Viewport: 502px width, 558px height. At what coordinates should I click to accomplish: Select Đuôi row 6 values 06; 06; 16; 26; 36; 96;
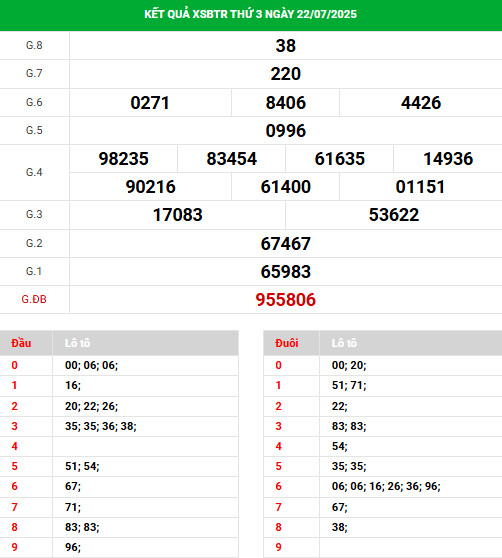pos(386,486)
